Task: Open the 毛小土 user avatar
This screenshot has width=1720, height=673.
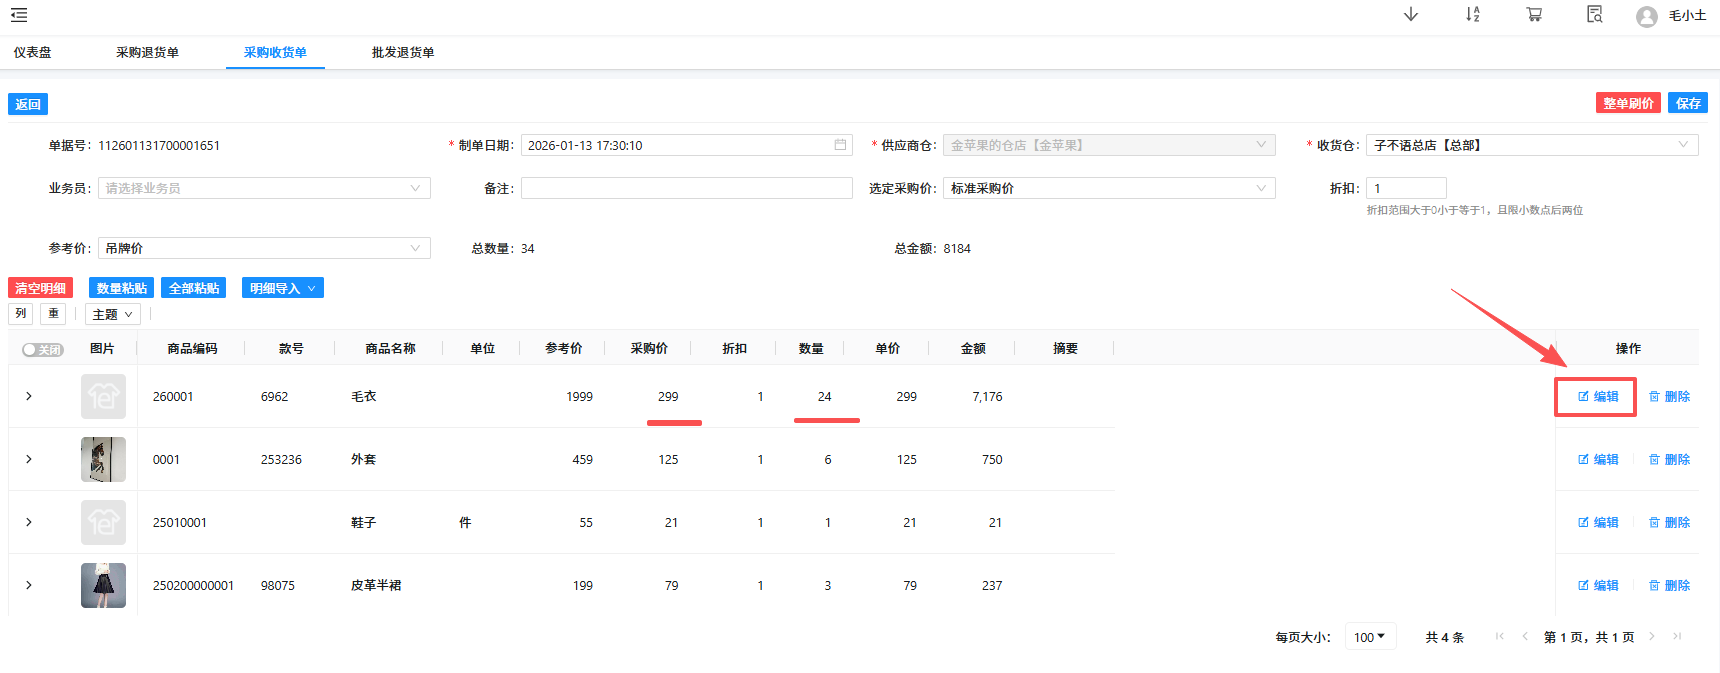Action: (1646, 16)
